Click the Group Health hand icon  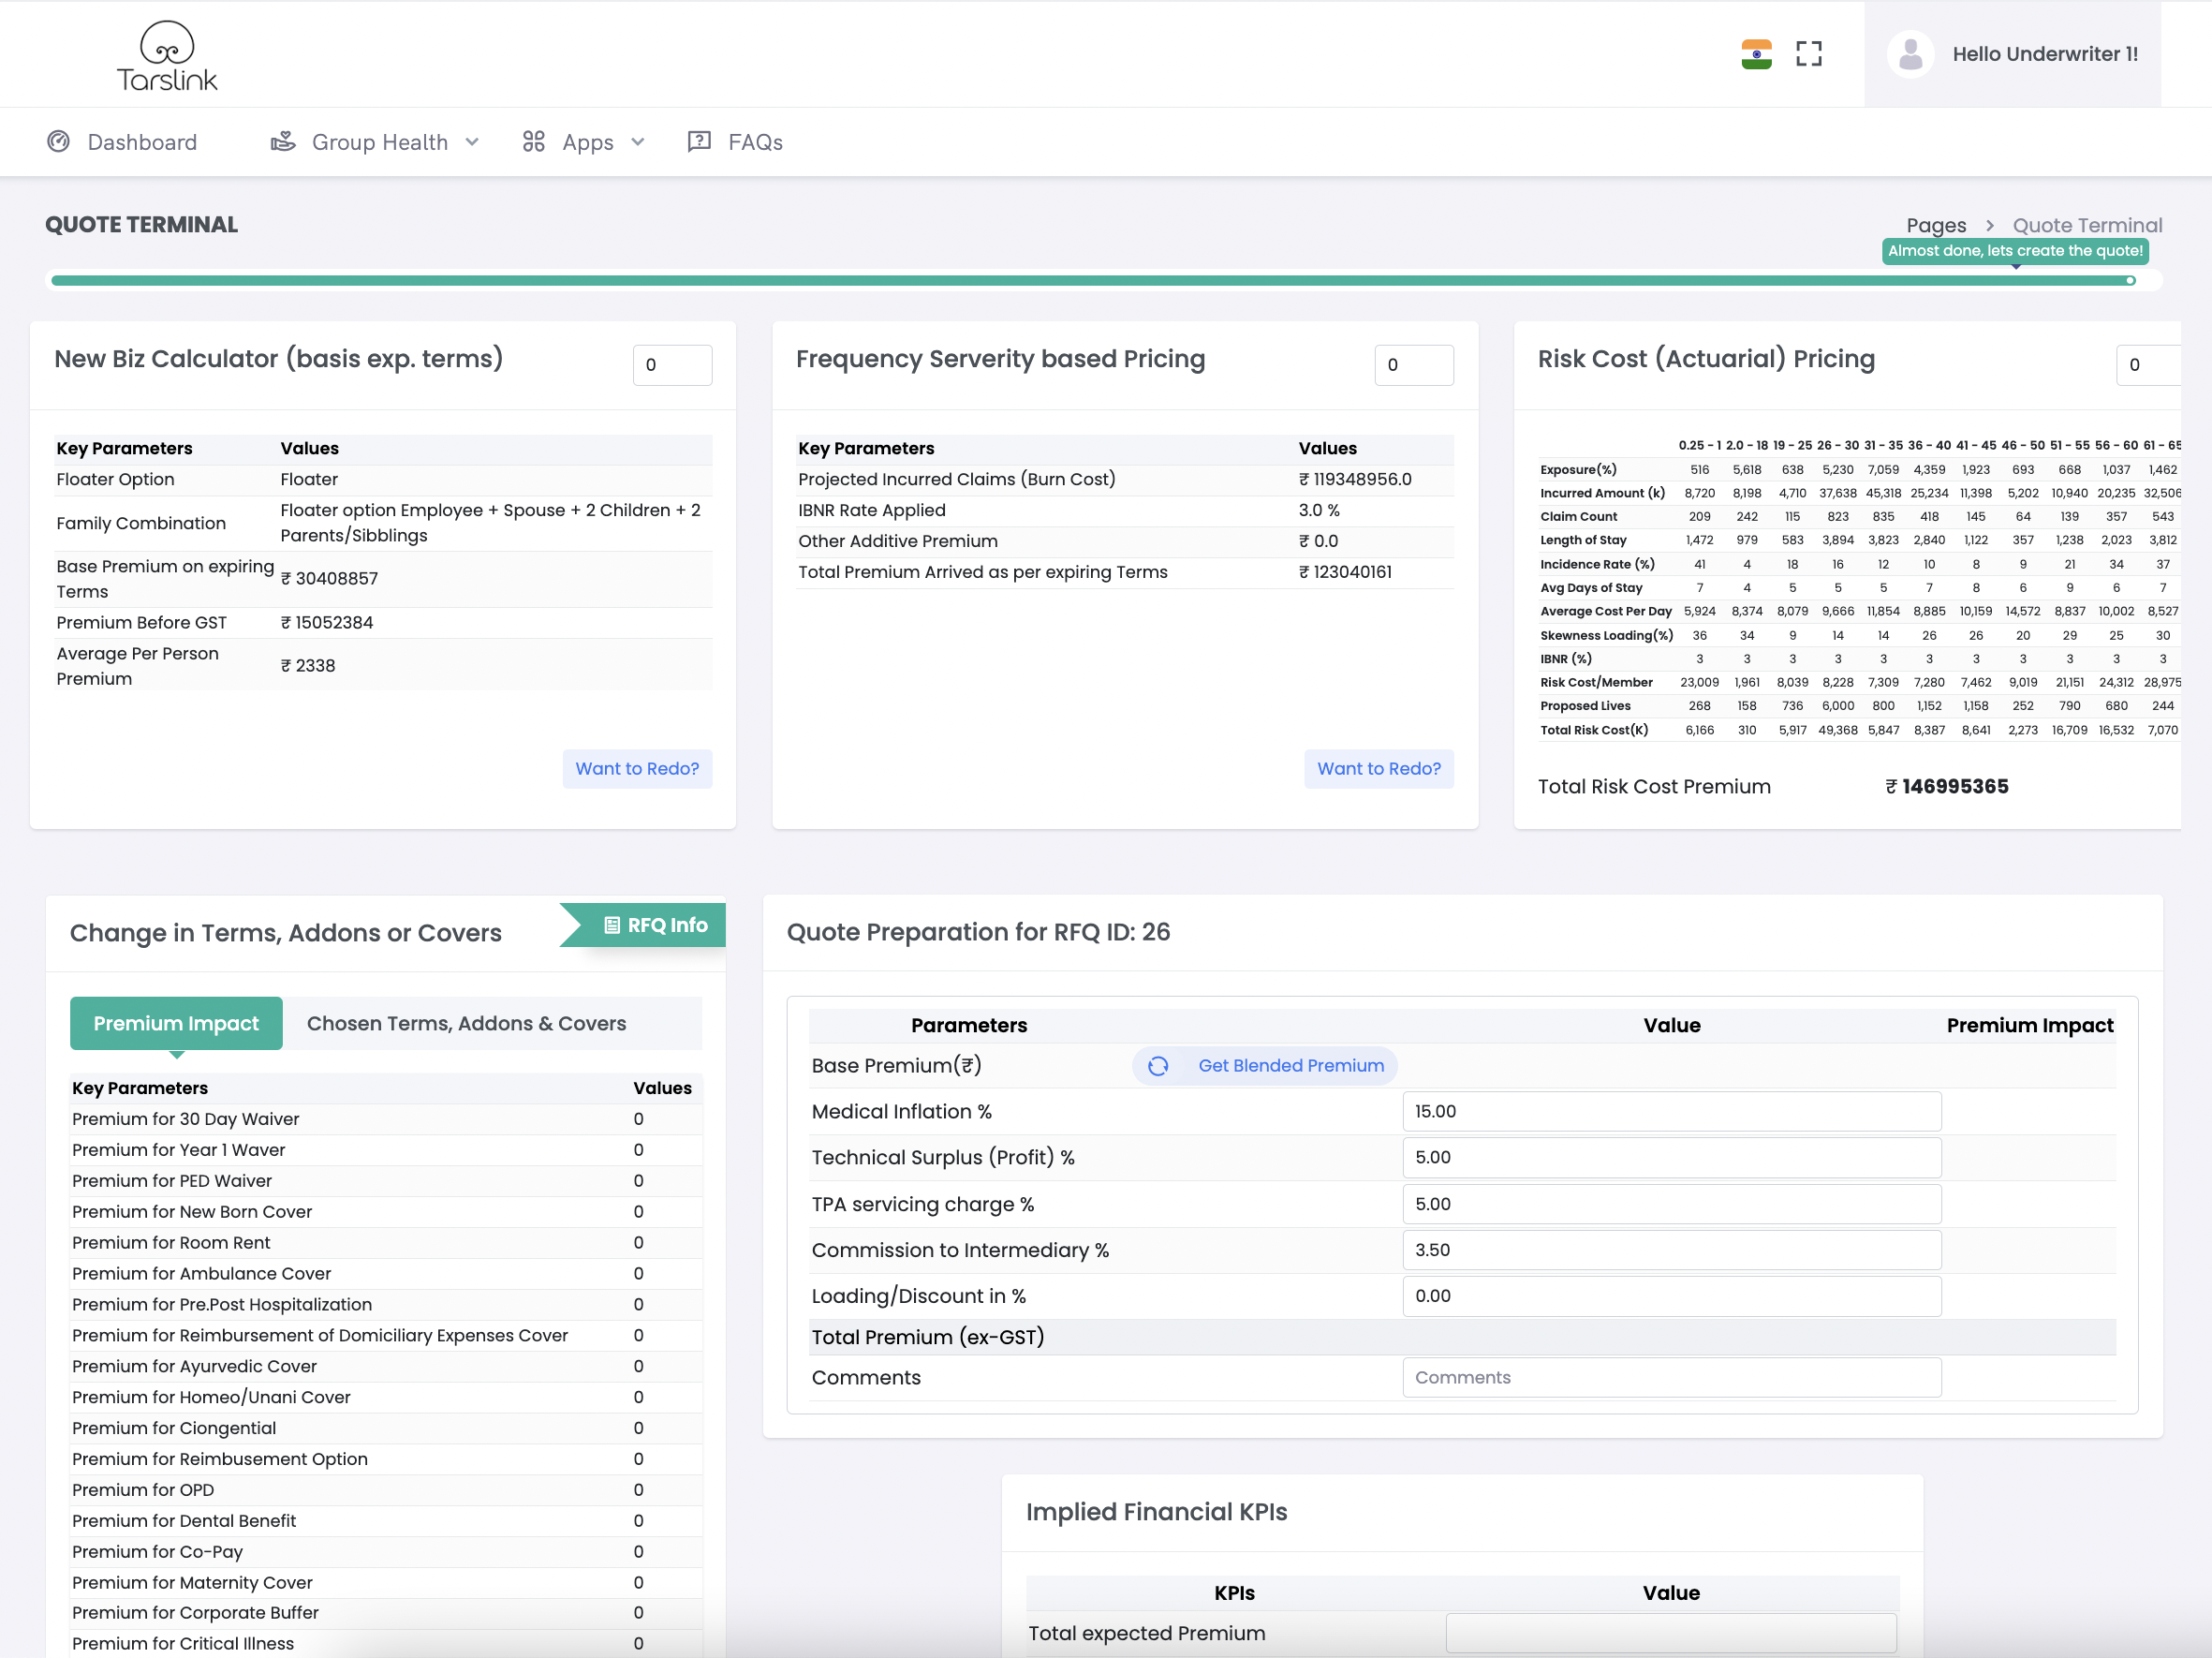(283, 142)
